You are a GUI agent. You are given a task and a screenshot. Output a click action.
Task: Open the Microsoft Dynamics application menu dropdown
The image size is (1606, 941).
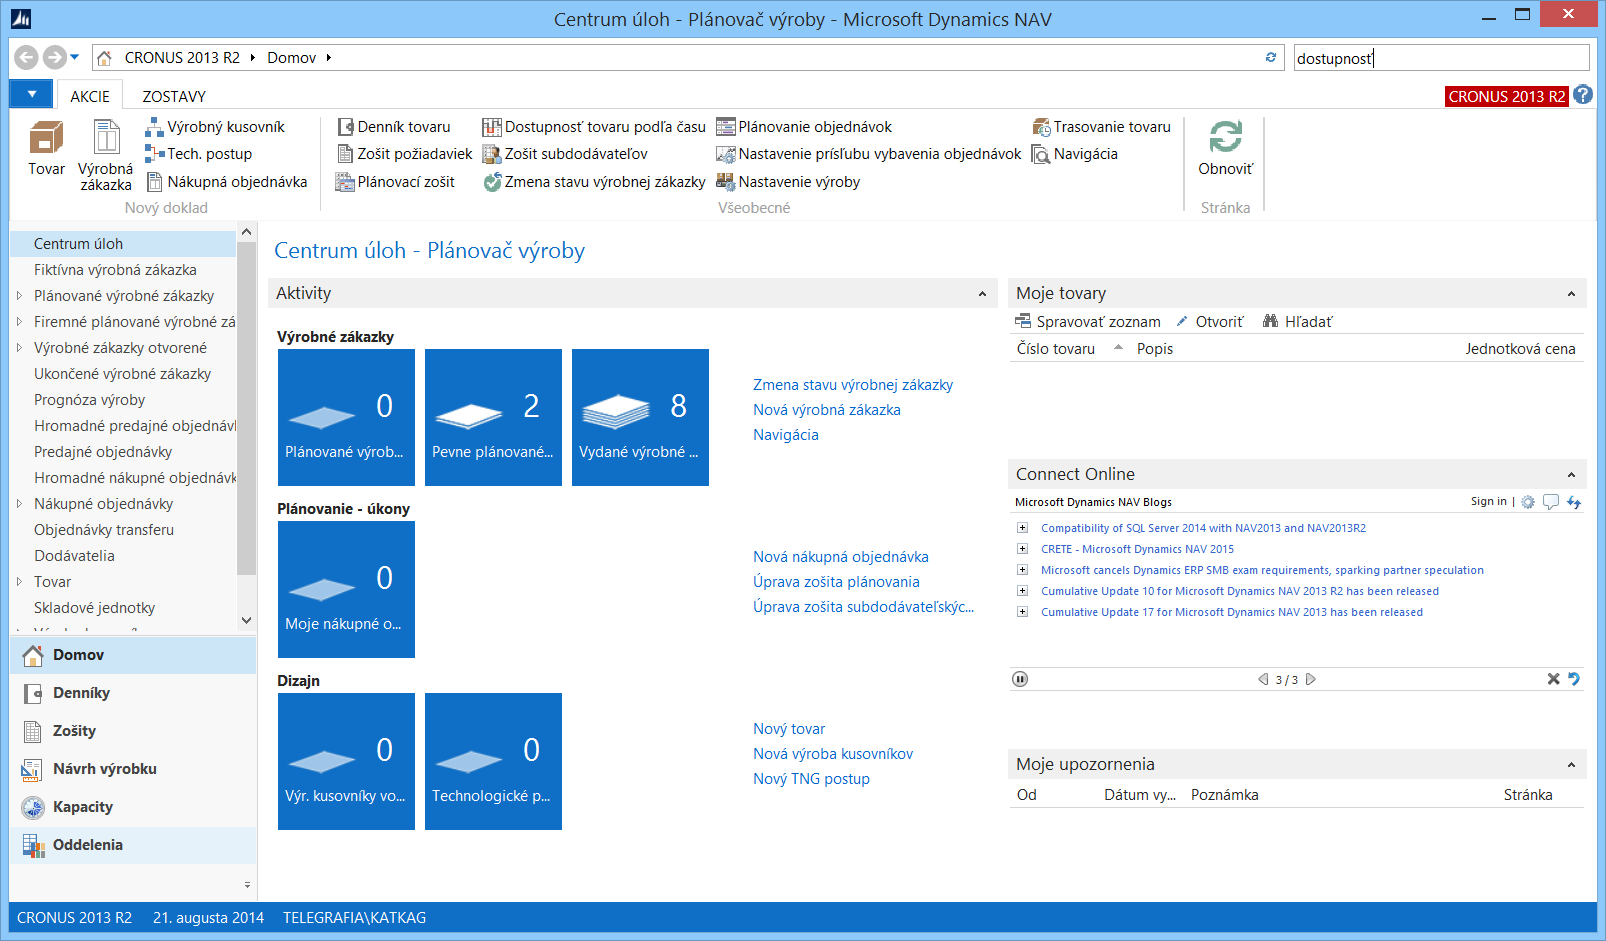pyautogui.click(x=32, y=94)
